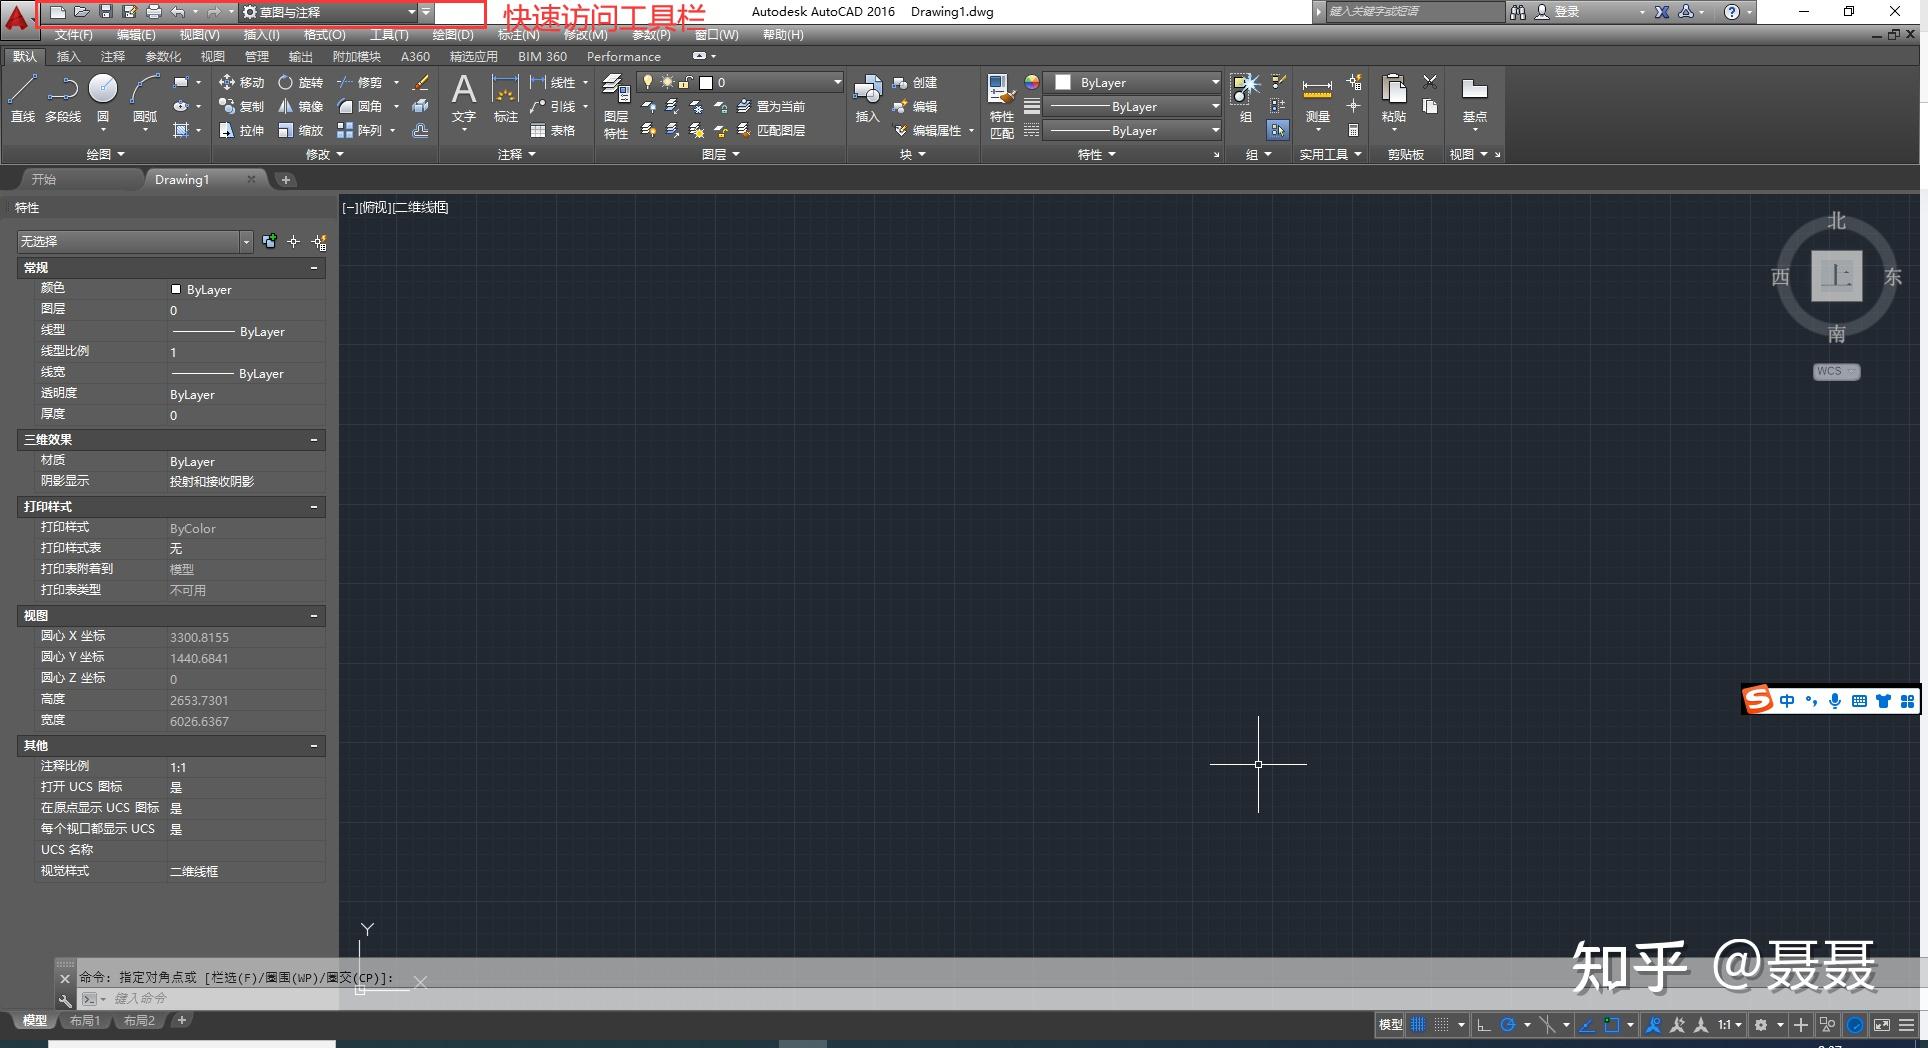Open the workspace dropdown (草图与注释)
Screen dimensions: 1928x1048
[330, 12]
